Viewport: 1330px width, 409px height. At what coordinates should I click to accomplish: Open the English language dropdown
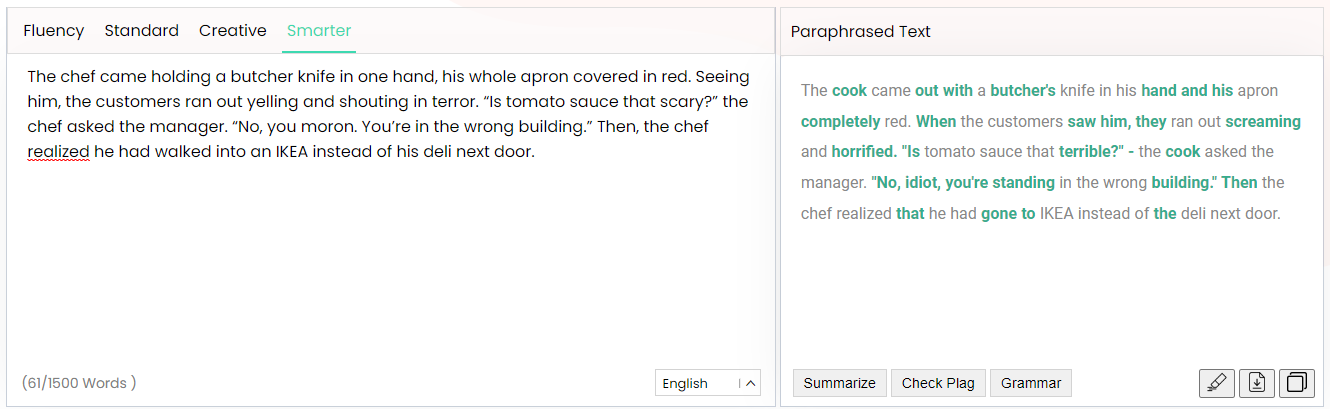coord(707,383)
